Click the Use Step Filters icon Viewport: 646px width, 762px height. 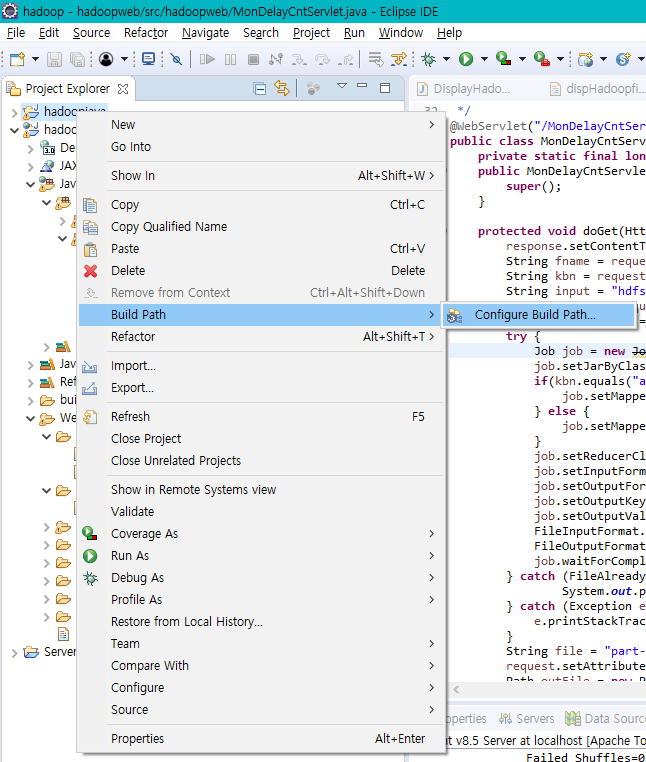point(399,59)
